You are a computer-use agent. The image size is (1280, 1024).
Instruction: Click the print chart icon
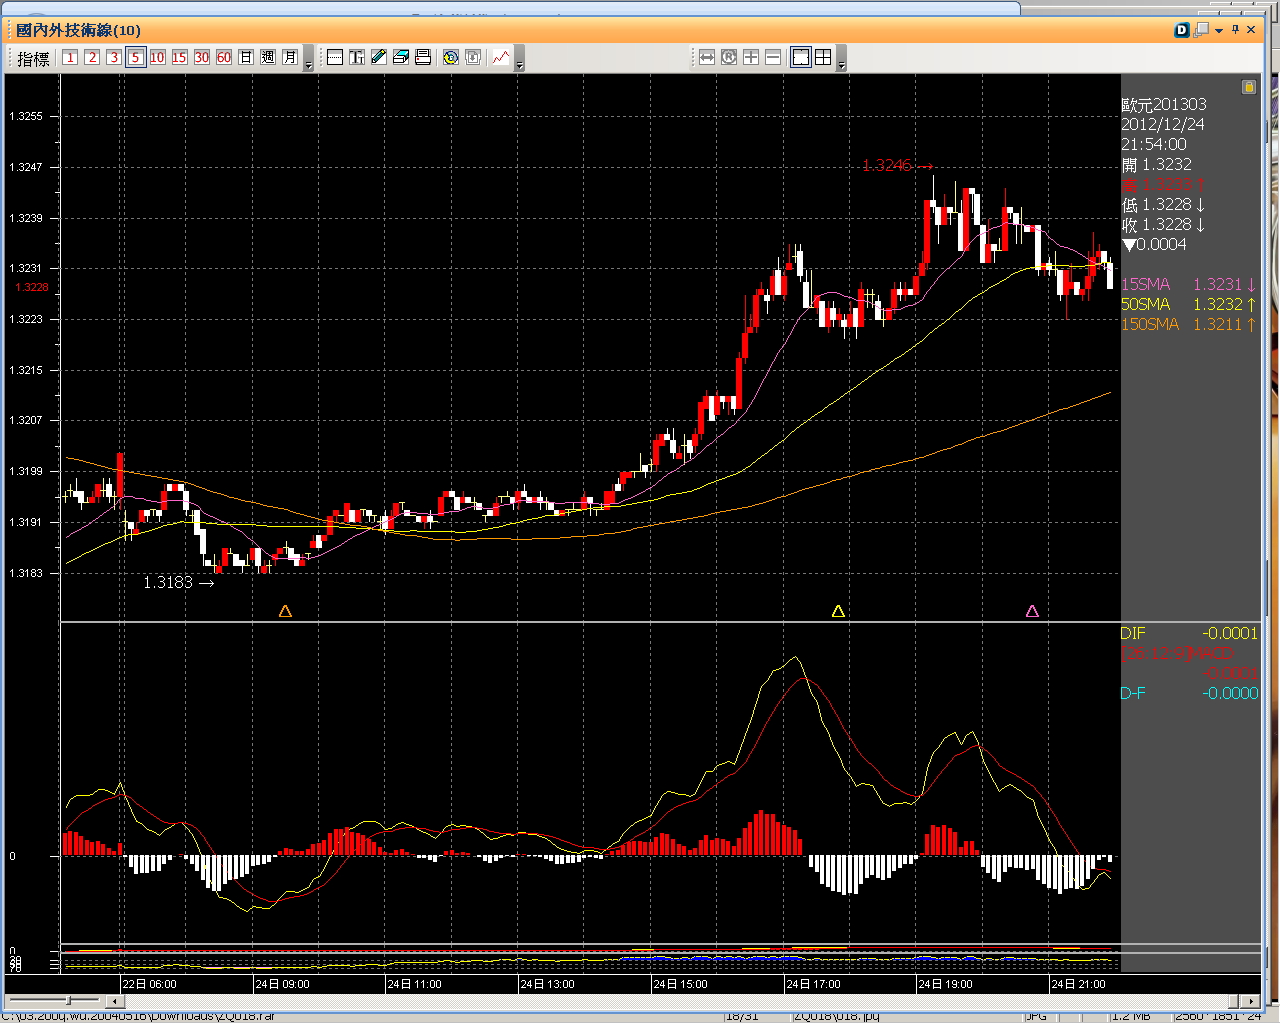tap(423, 58)
